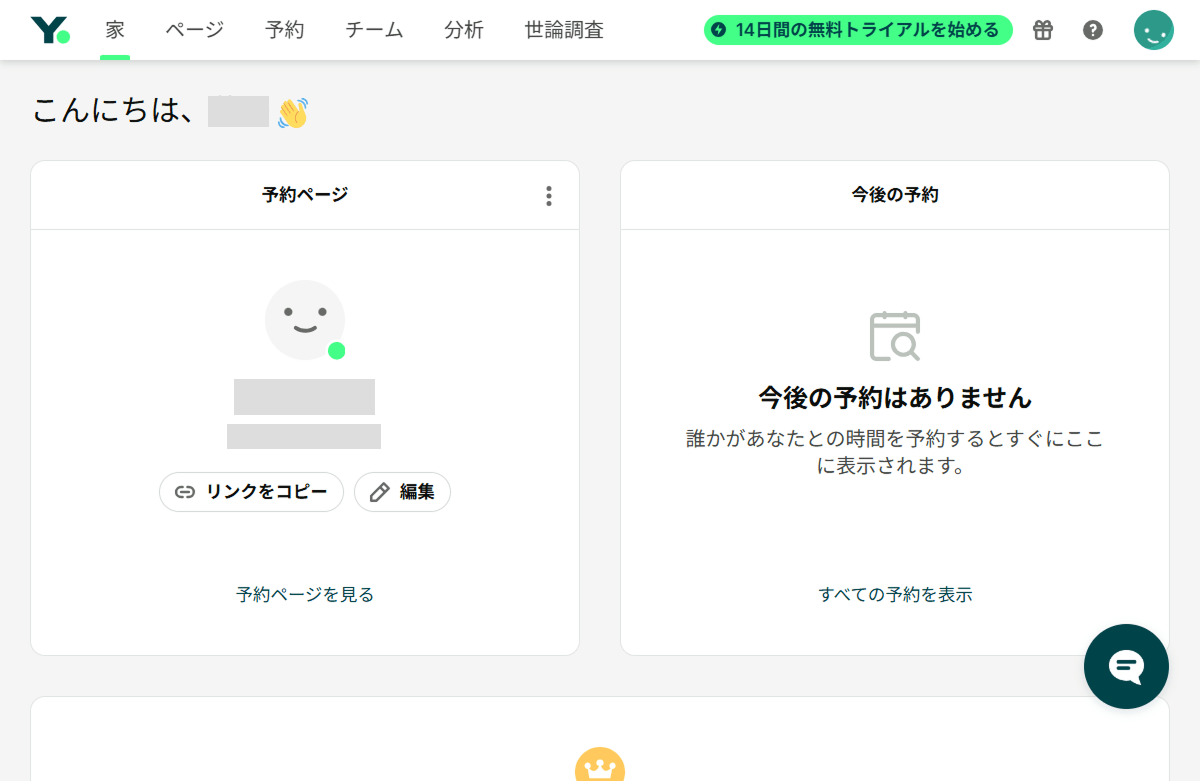Open the 予約 section in the navigation
Viewport: 1200px width, 781px height.
(284, 30)
